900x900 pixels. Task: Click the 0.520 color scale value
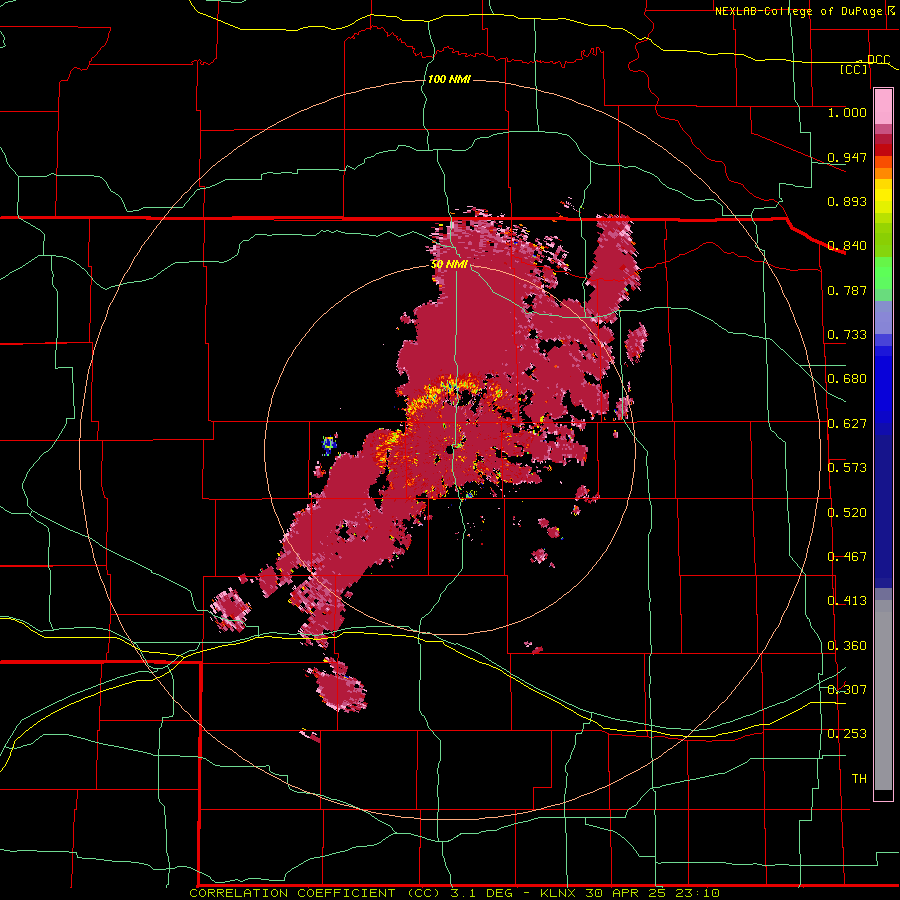pyautogui.click(x=847, y=513)
